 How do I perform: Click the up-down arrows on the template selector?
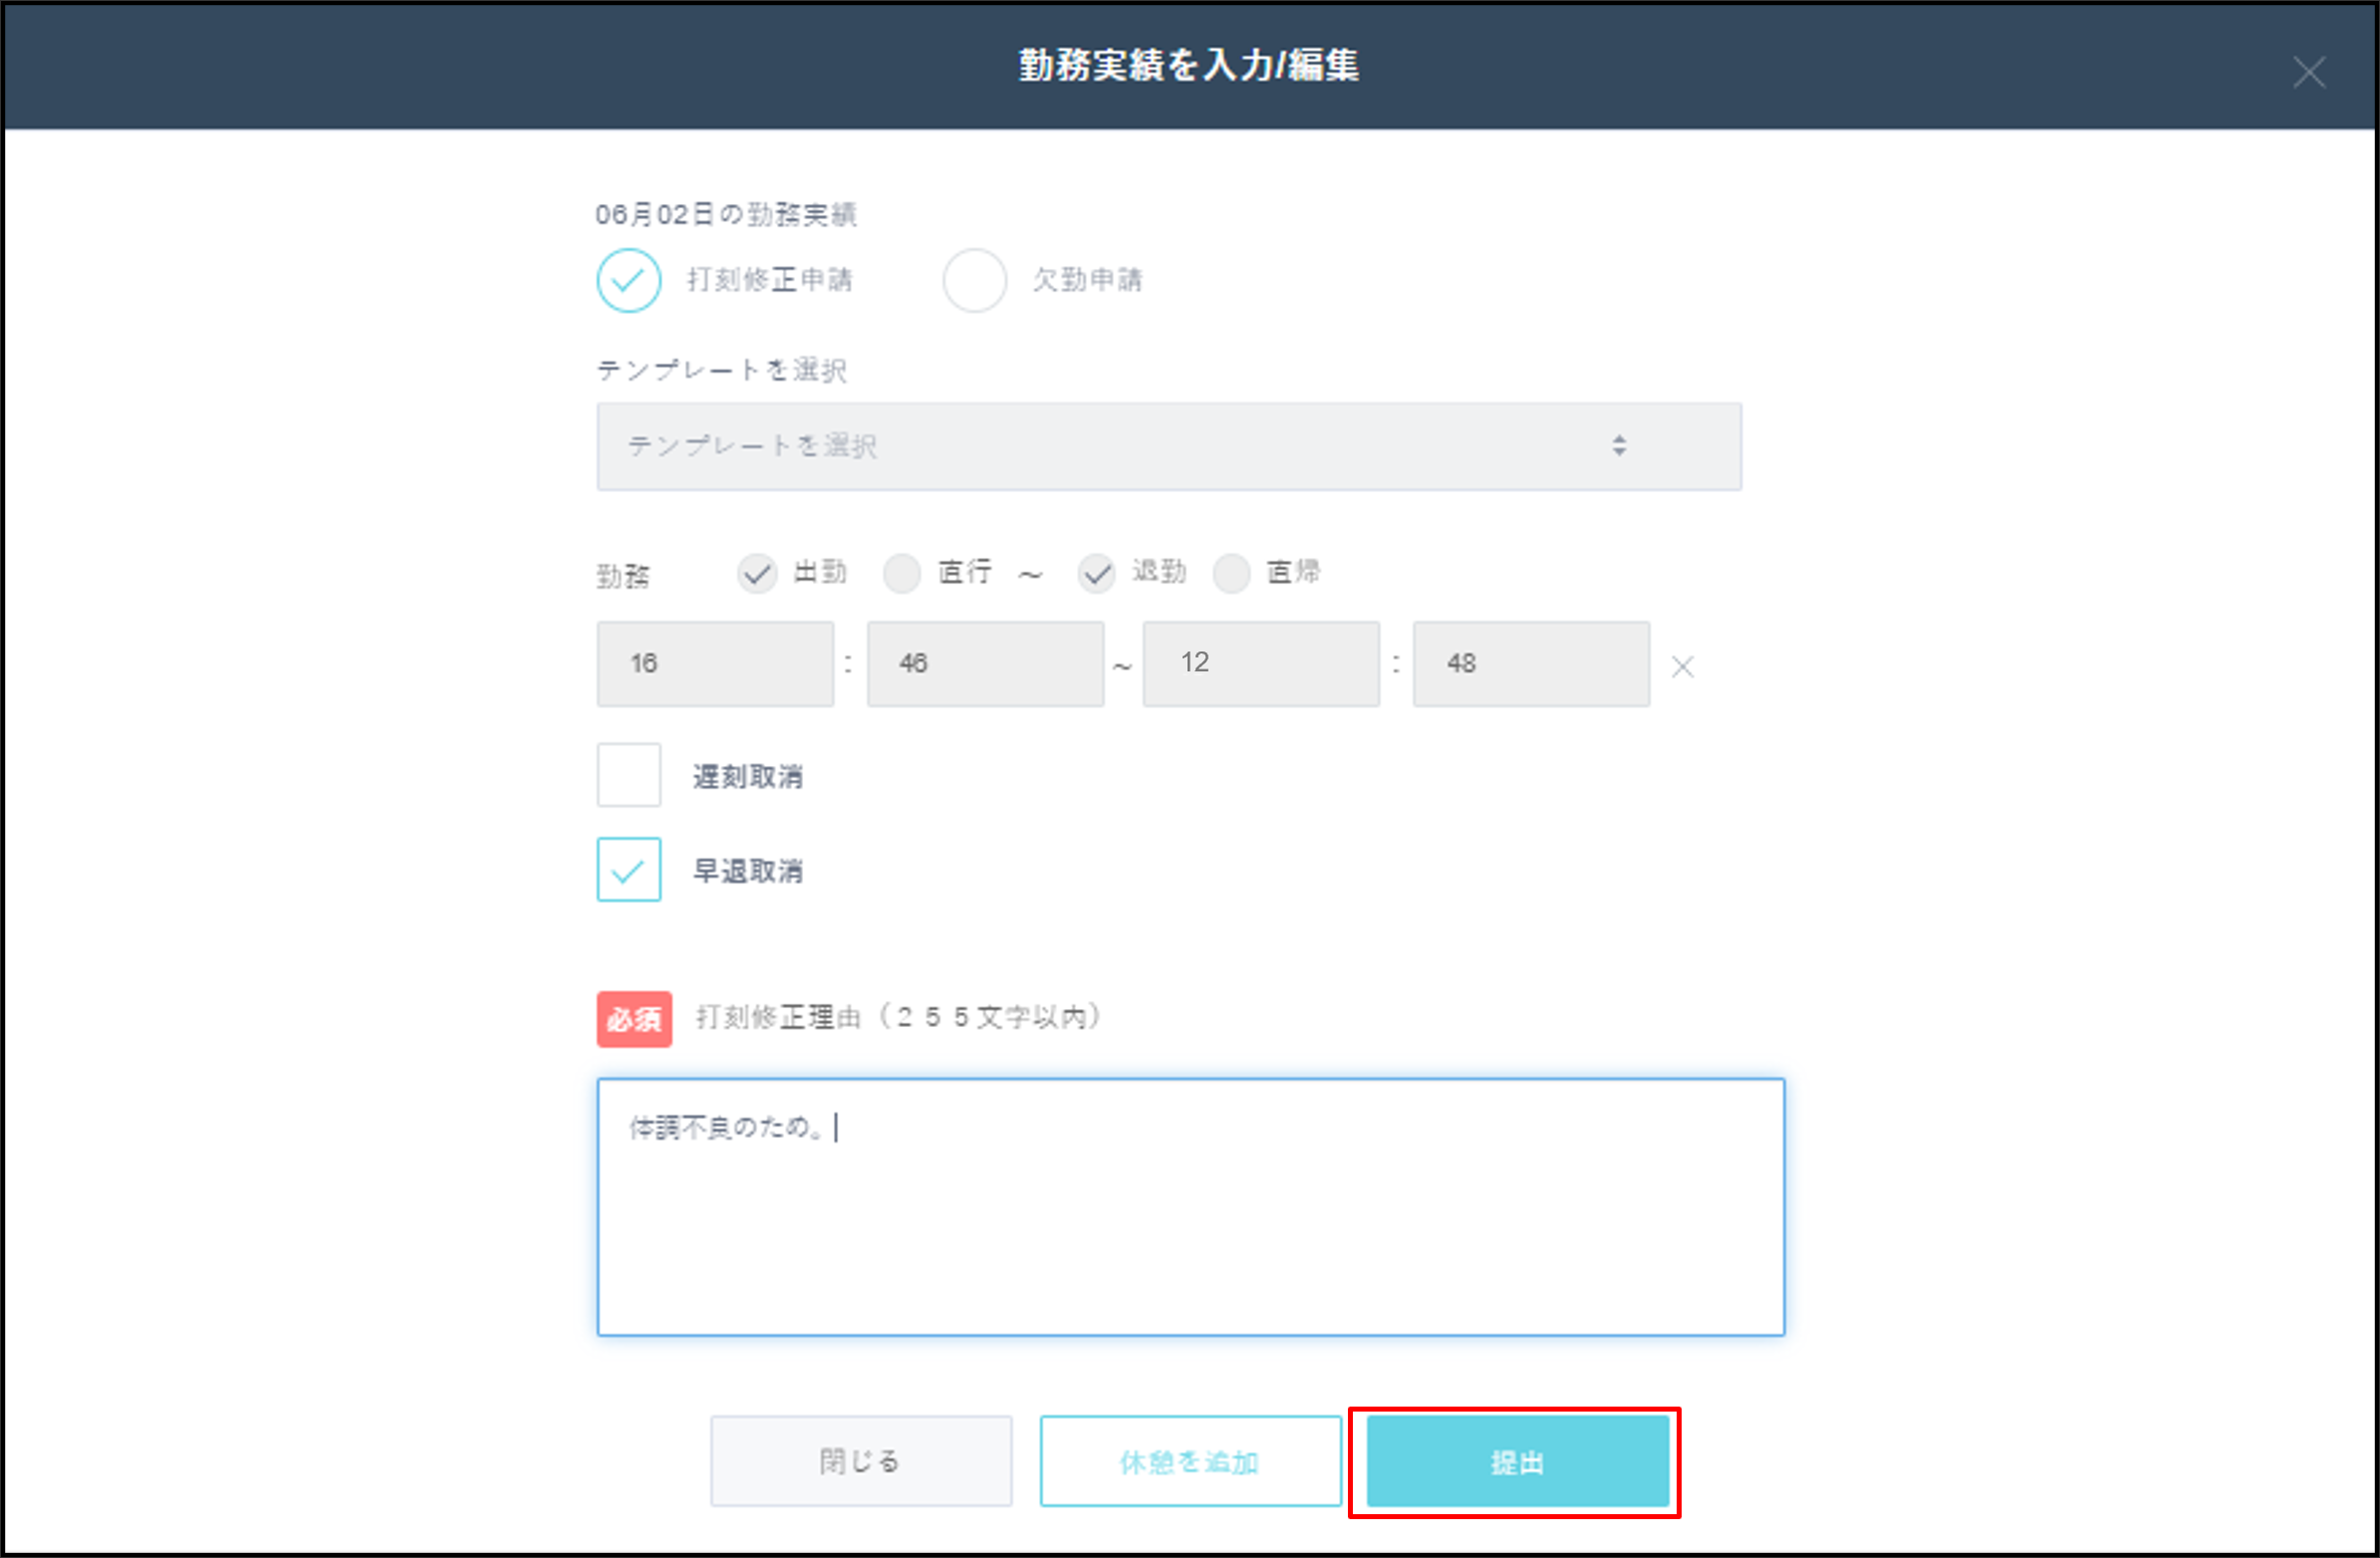tap(1620, 447)
